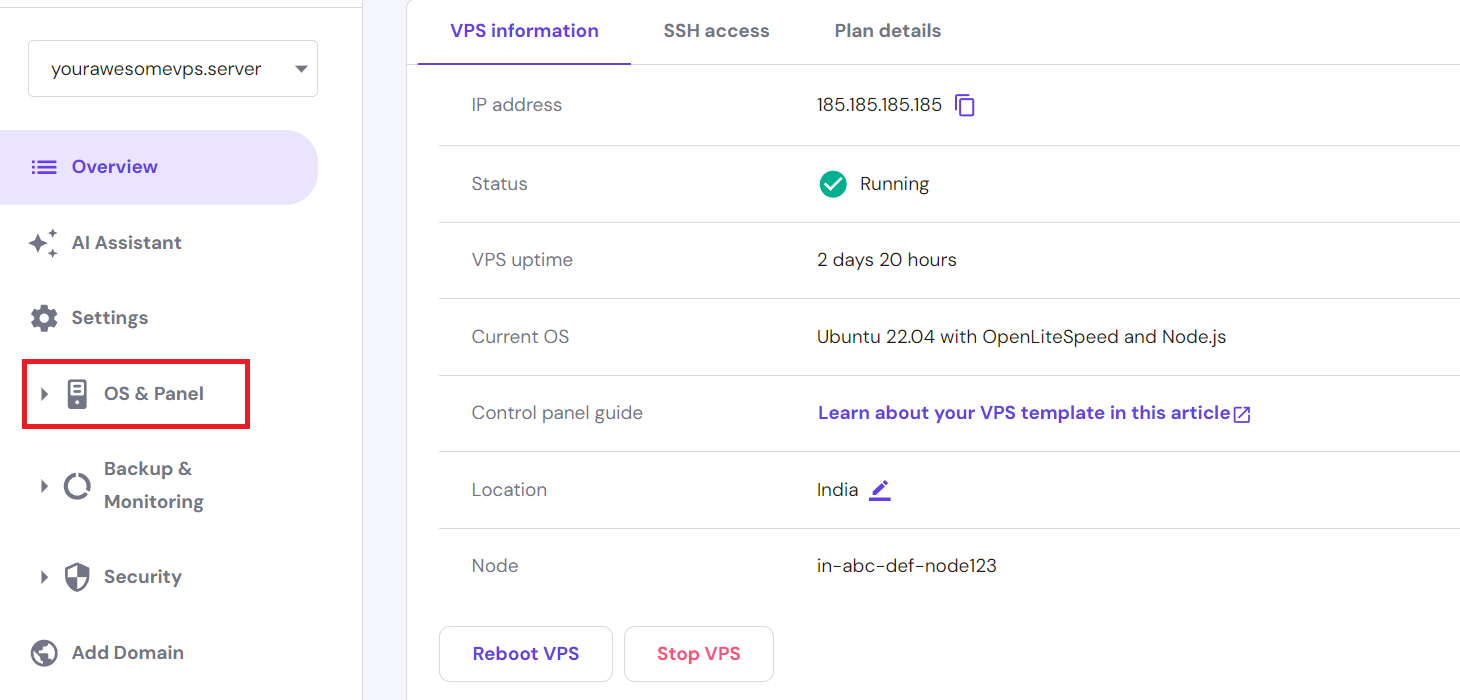Viewport: 1460px width, 700px height.
Task: Select the Security shield icon
Action: [x=76, y=577]
